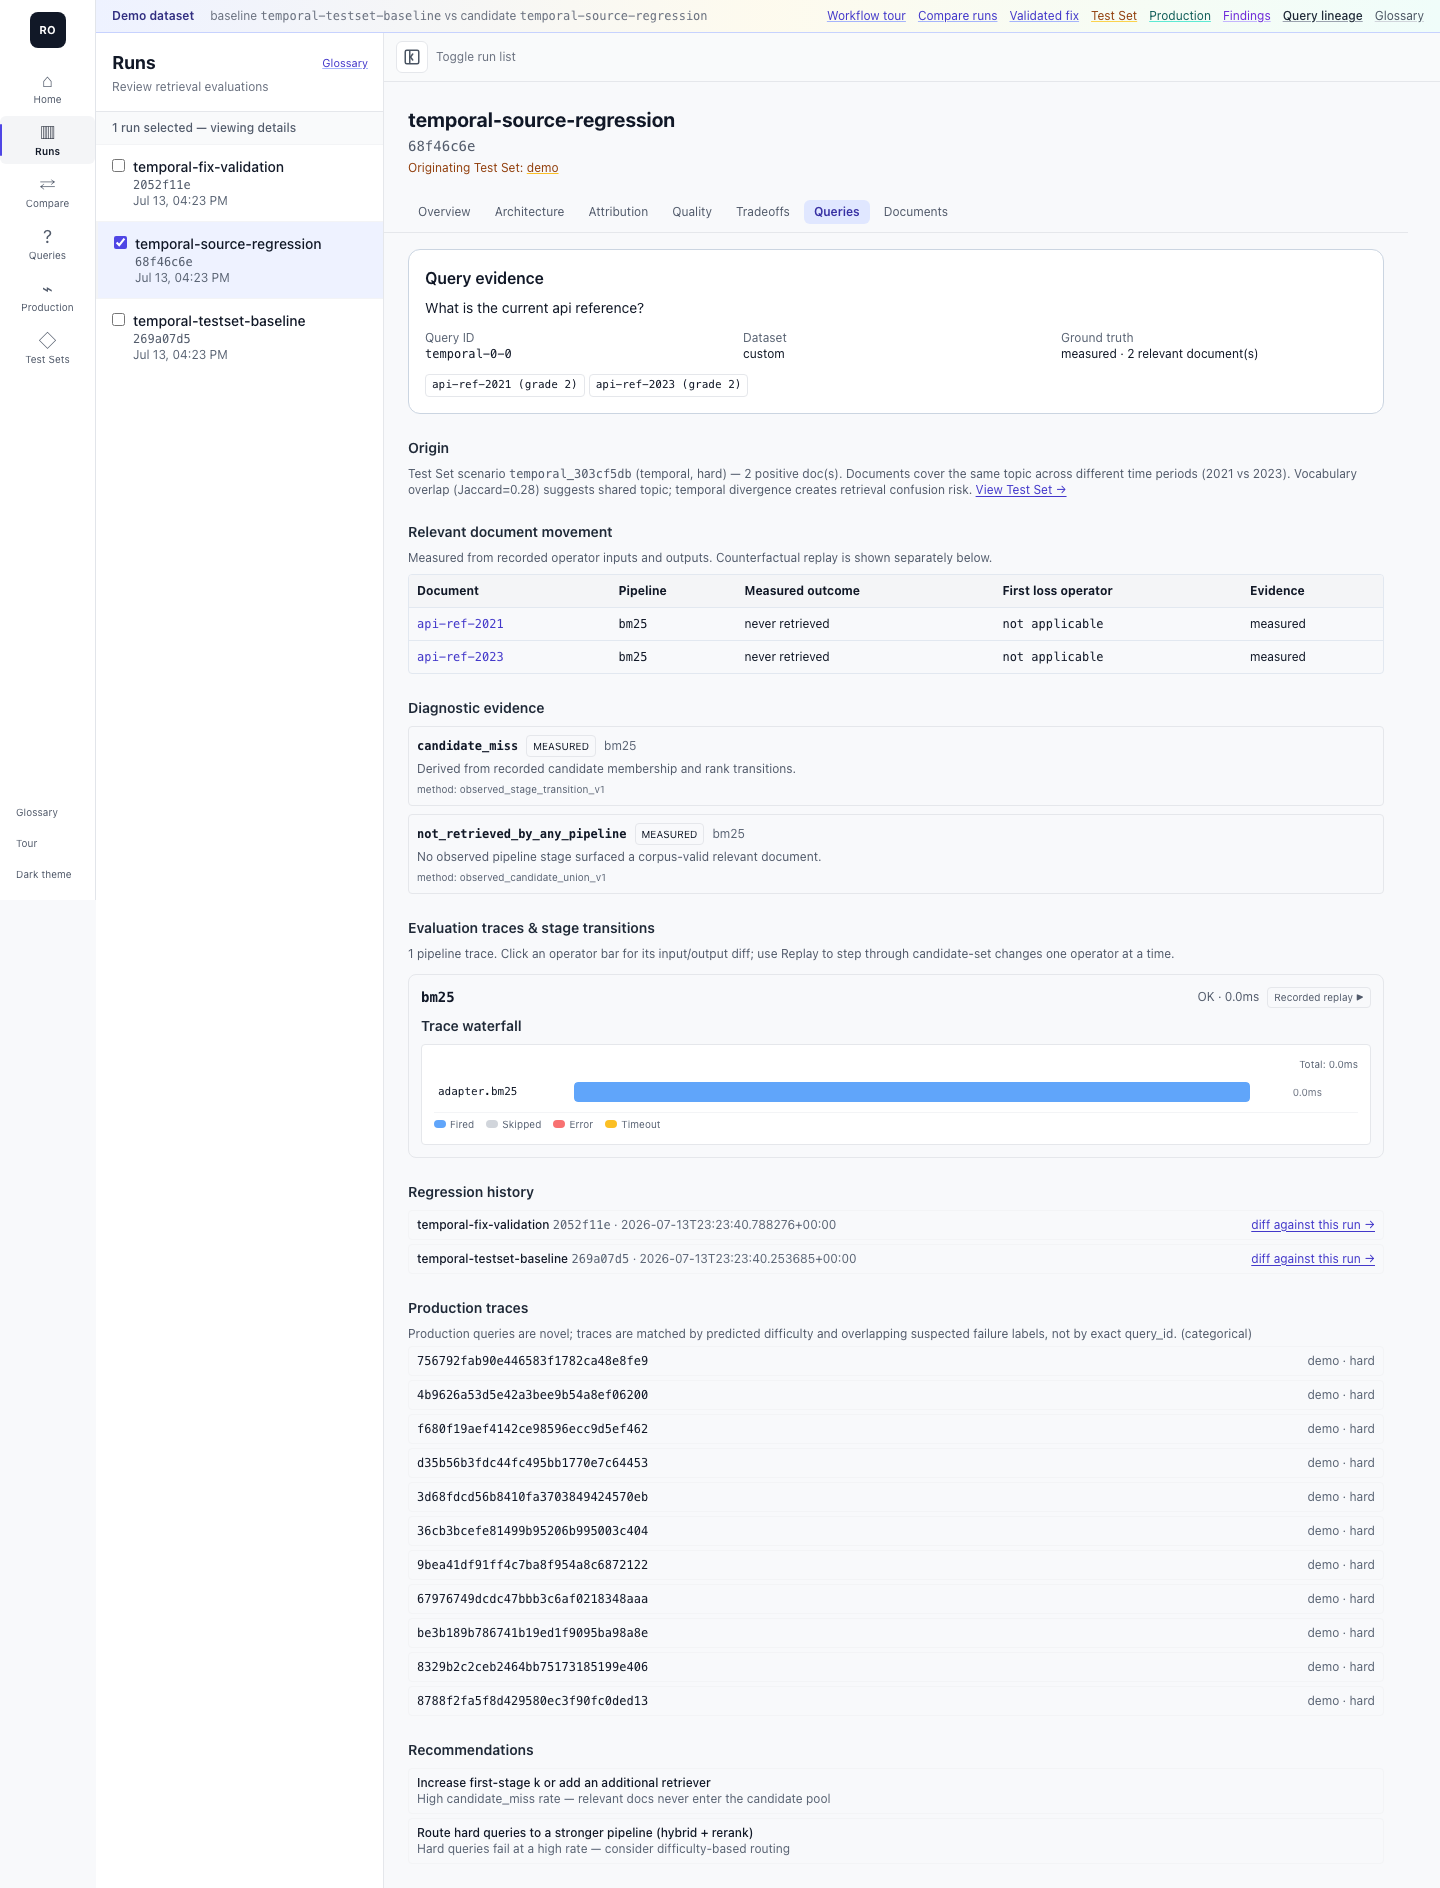Viewport: 1440px width, 1888px height.
Task: Open Validated fix link
Action: [x=1044, y=16]
